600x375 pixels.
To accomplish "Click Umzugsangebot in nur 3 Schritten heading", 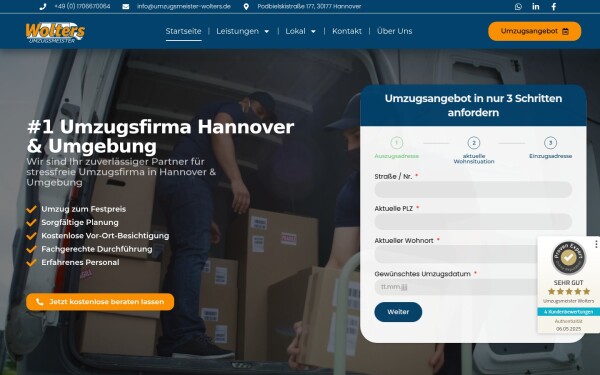I will [x=473, y=106].
